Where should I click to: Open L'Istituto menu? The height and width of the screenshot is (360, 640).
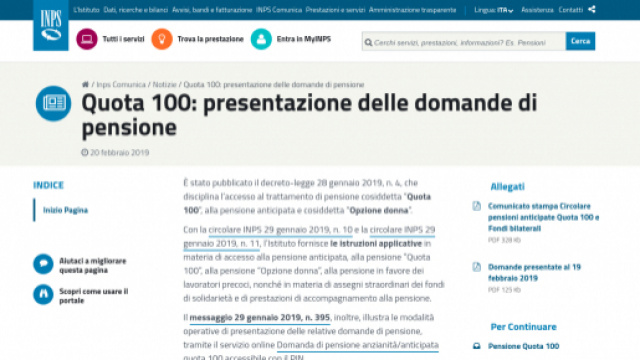87,10
